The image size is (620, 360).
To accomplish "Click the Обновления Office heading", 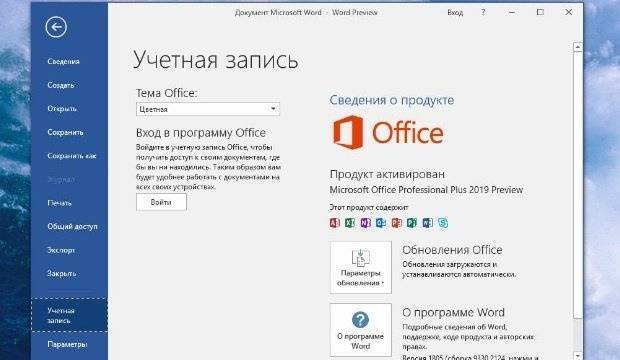I will tap(452, 250).
